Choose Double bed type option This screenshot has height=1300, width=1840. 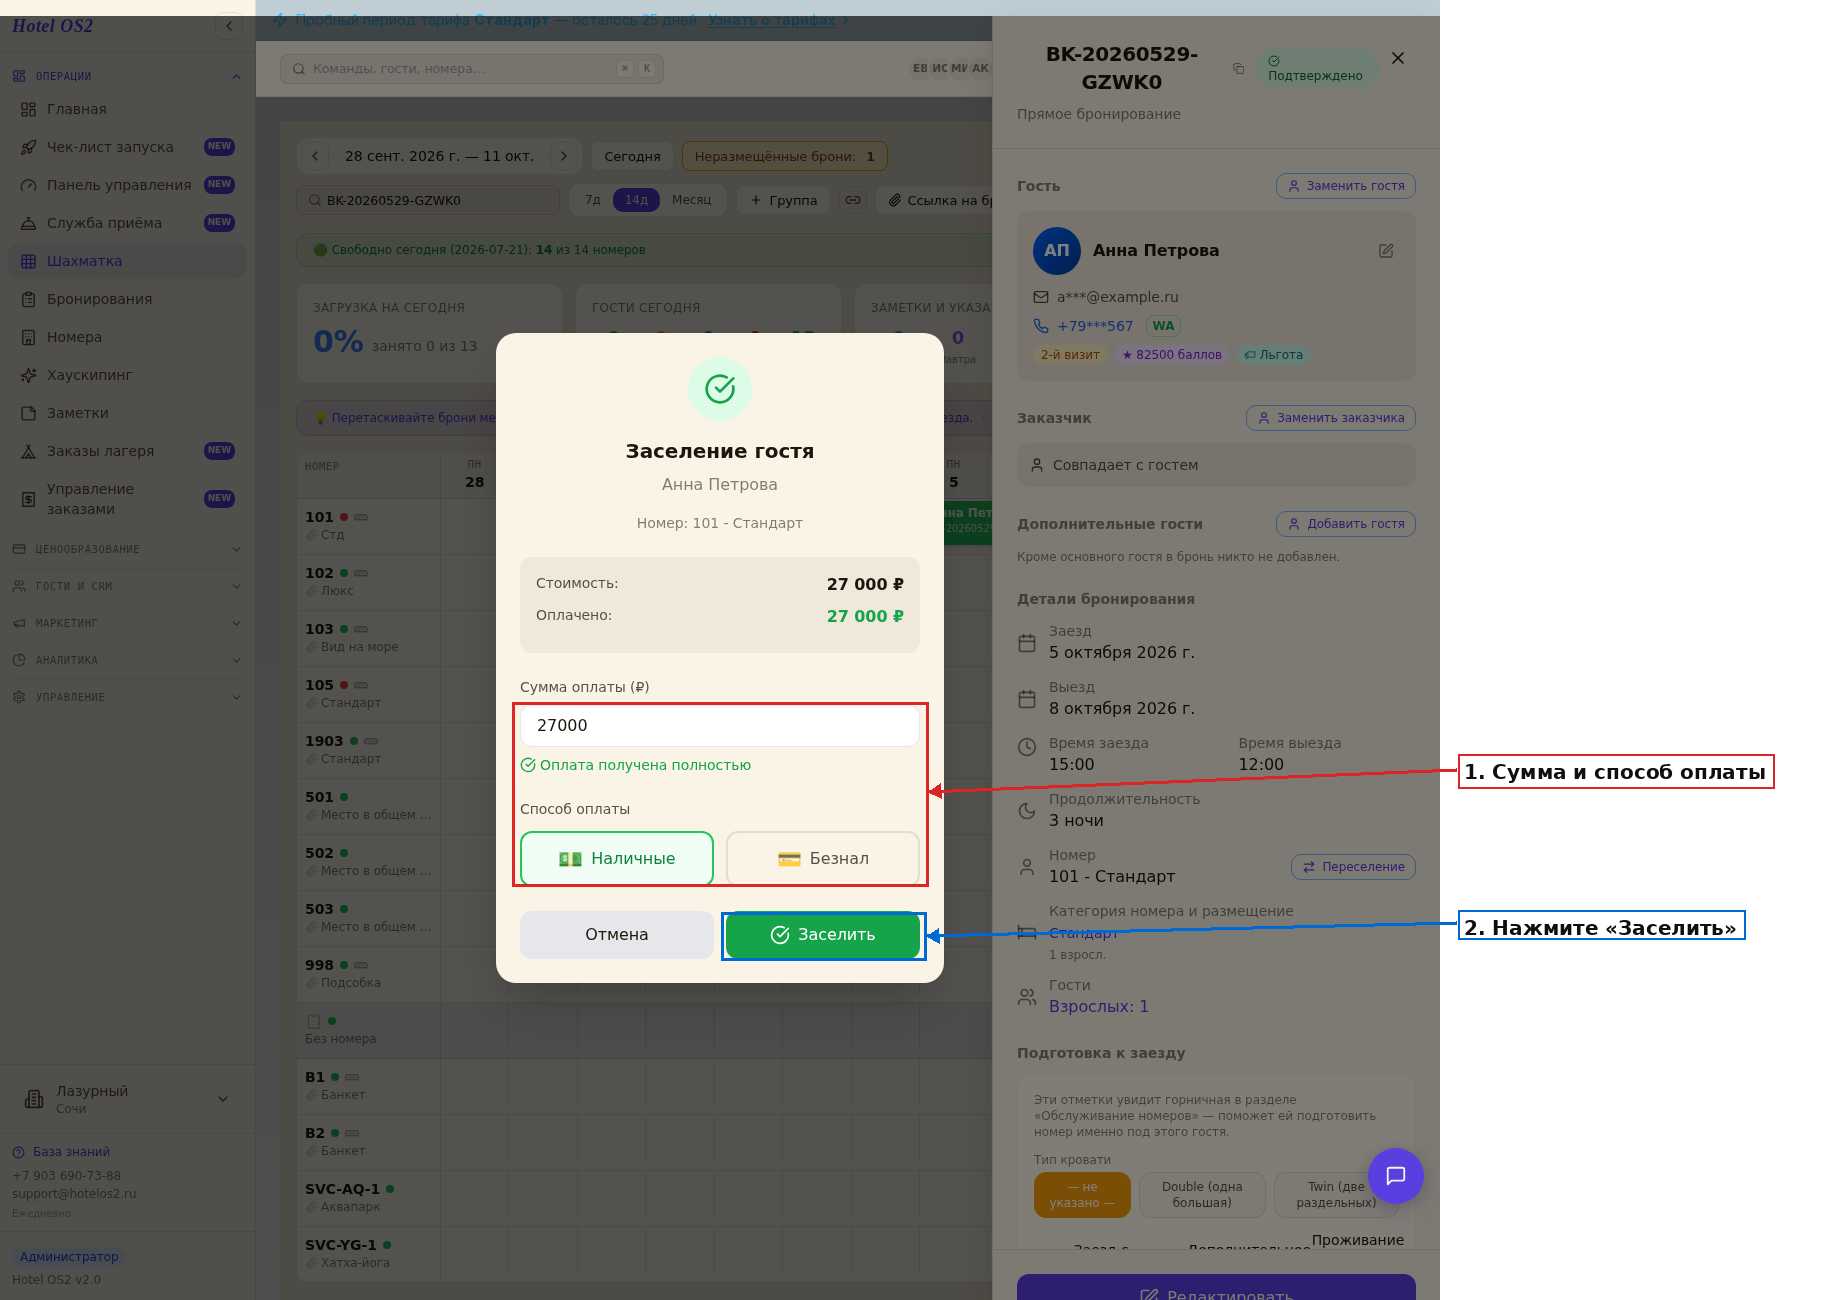click(1202, 1195)
